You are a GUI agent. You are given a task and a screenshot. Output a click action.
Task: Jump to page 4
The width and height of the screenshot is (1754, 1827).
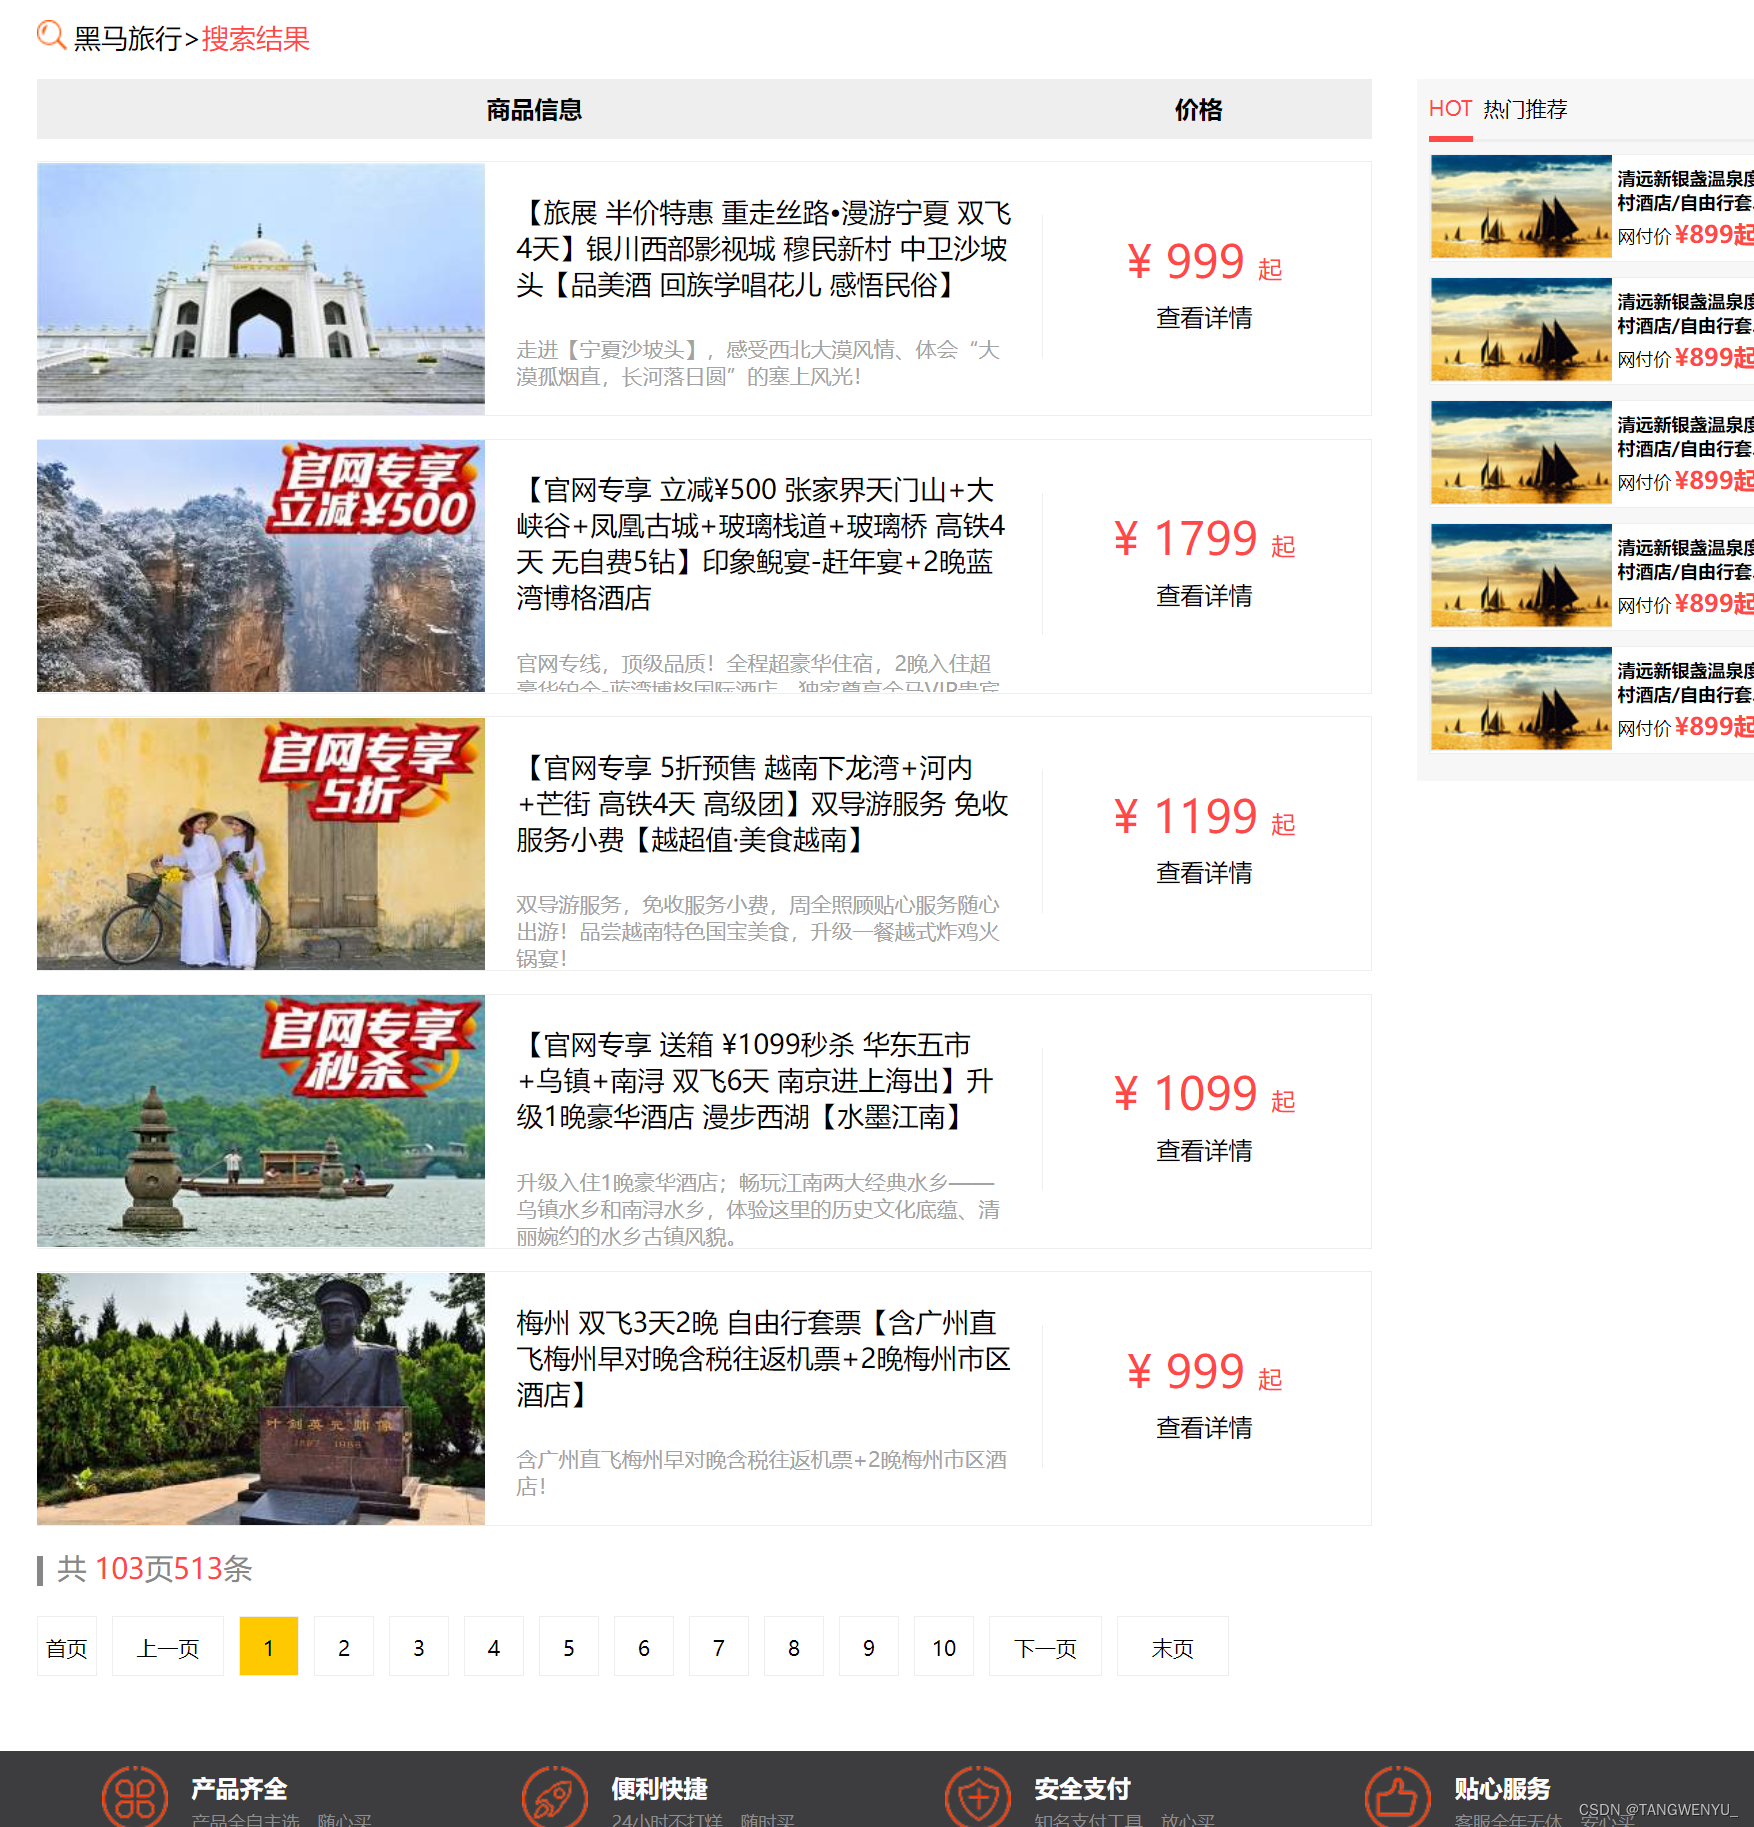[494, 1647]
